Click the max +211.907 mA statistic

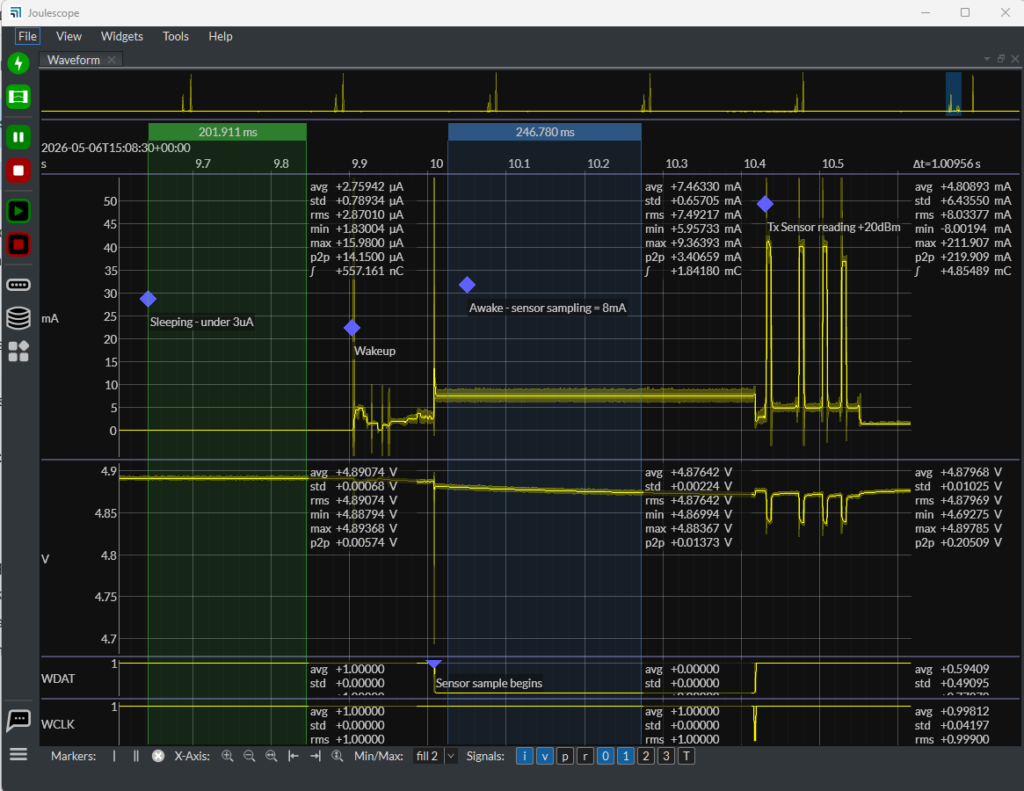[963, 243]
